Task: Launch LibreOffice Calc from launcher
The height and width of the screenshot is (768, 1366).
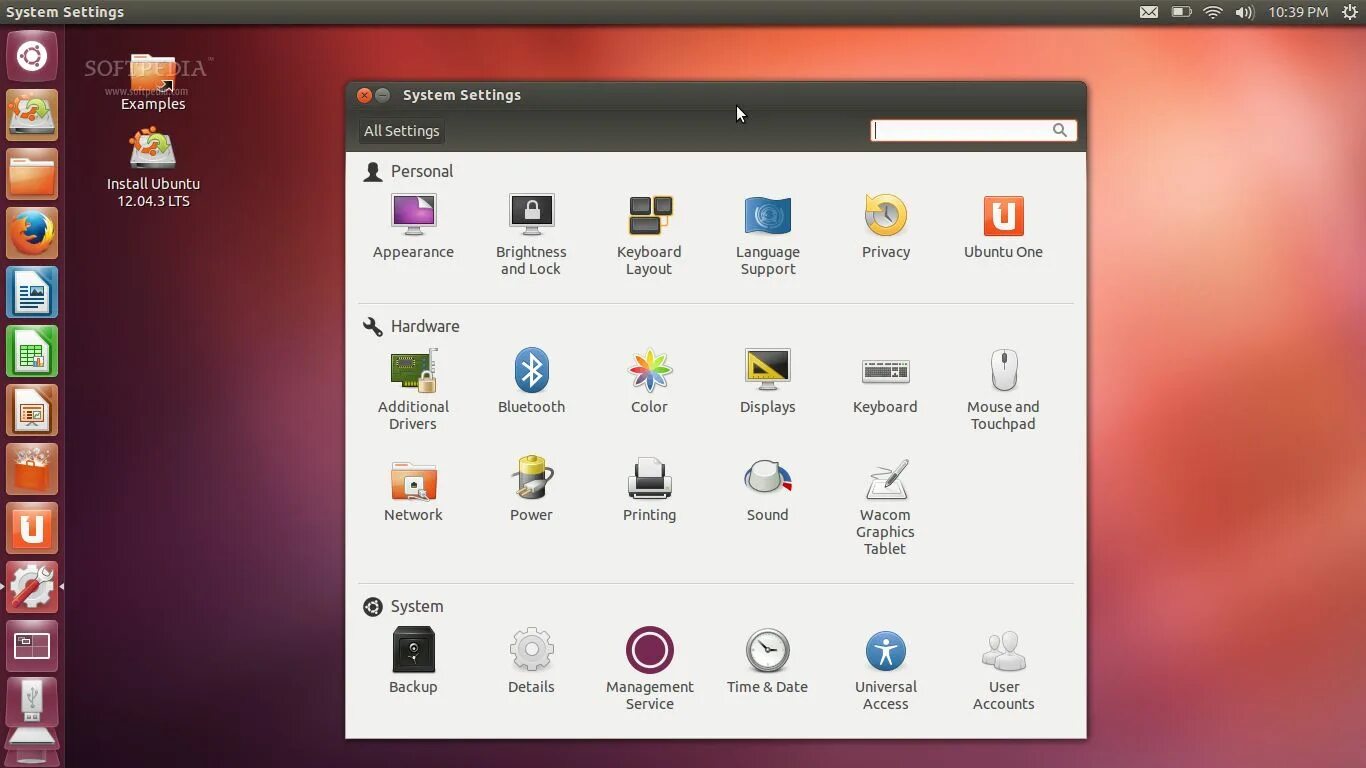Action: click(32, 351)
